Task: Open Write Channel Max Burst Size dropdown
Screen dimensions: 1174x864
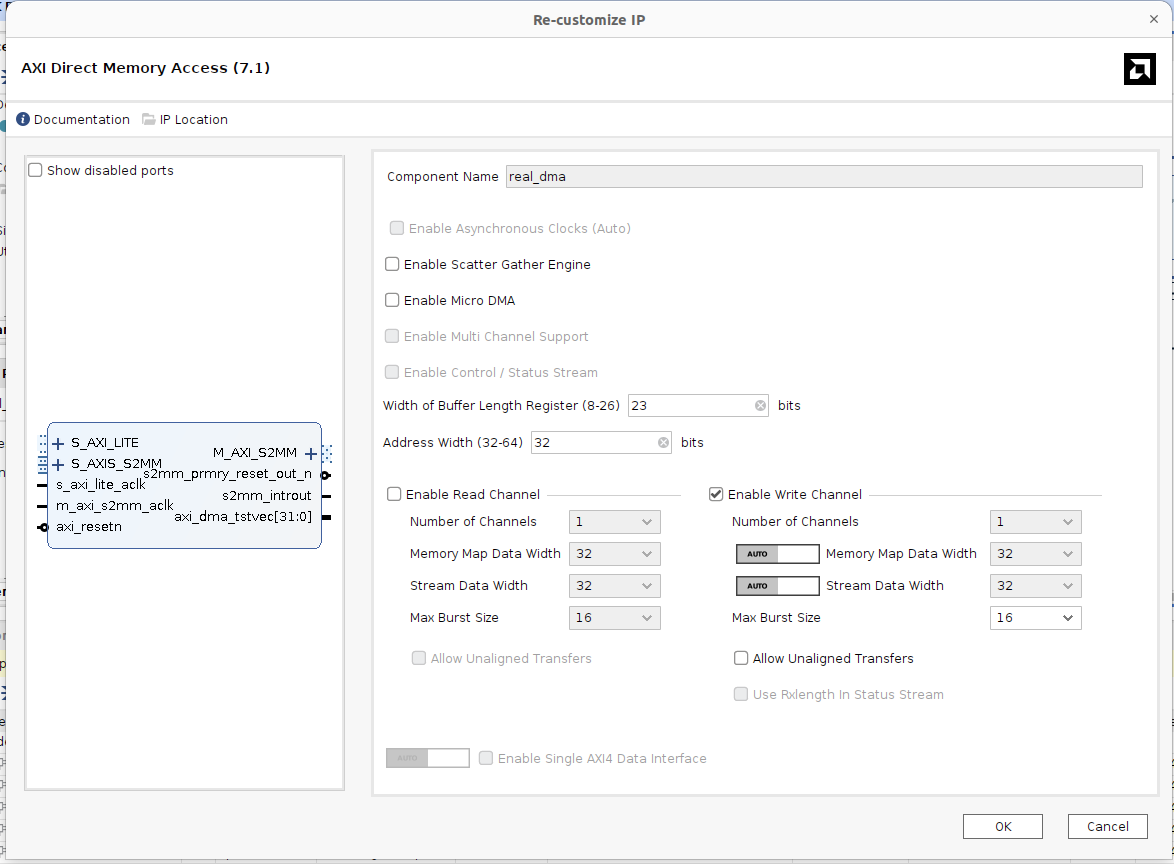Action: pyautogui.click(x=1035, y=618)
